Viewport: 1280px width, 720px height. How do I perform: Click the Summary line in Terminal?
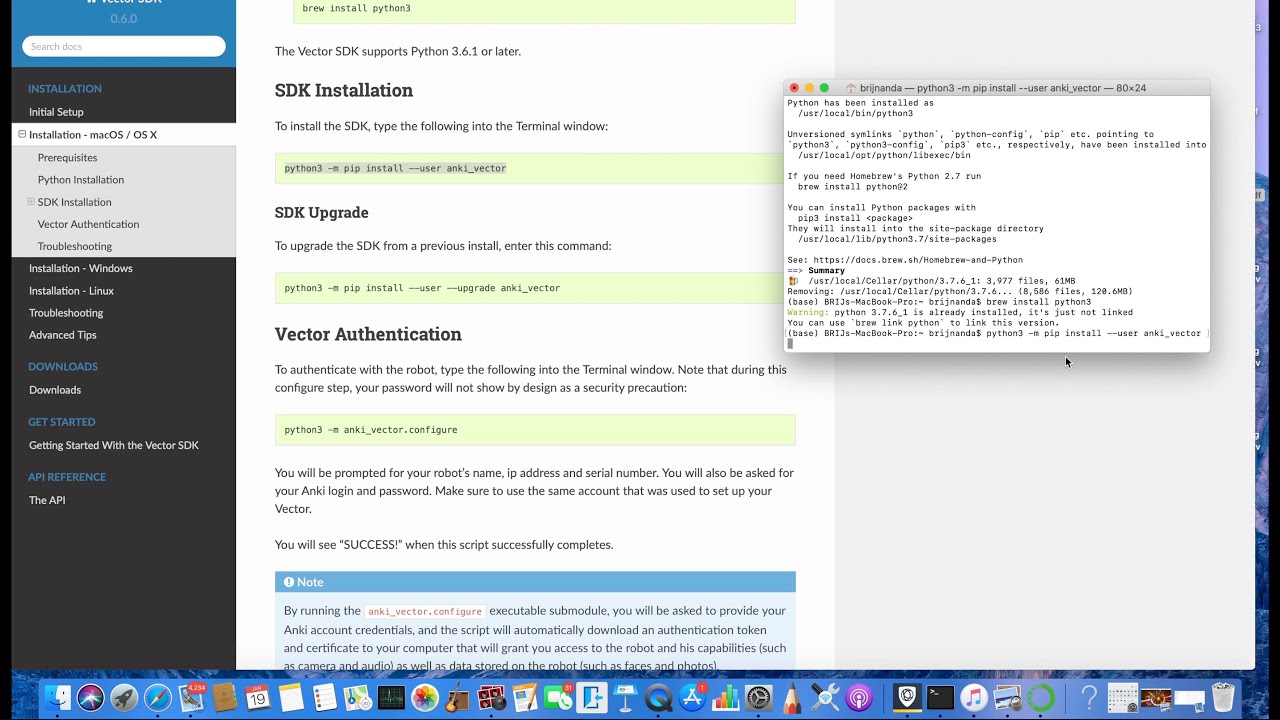pyautogui.click(x=816, y=271)
